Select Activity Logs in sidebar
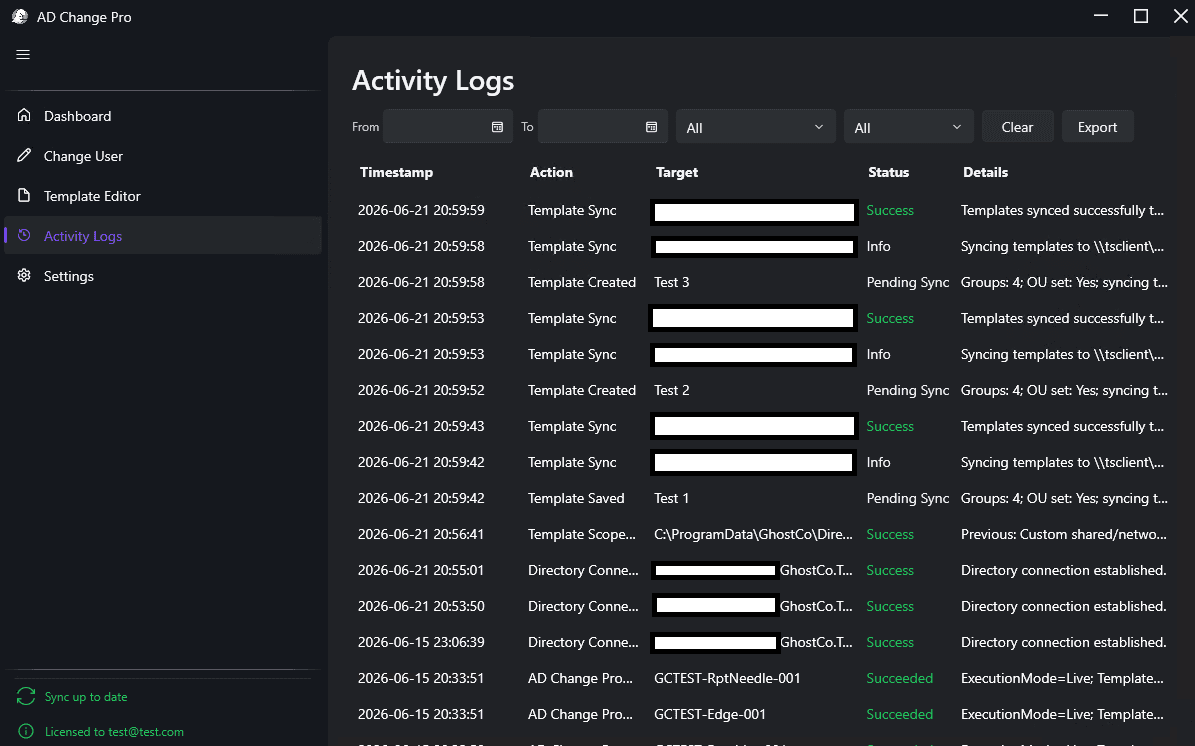This screenshot has height=746, width=1195. tap(163, 235)
